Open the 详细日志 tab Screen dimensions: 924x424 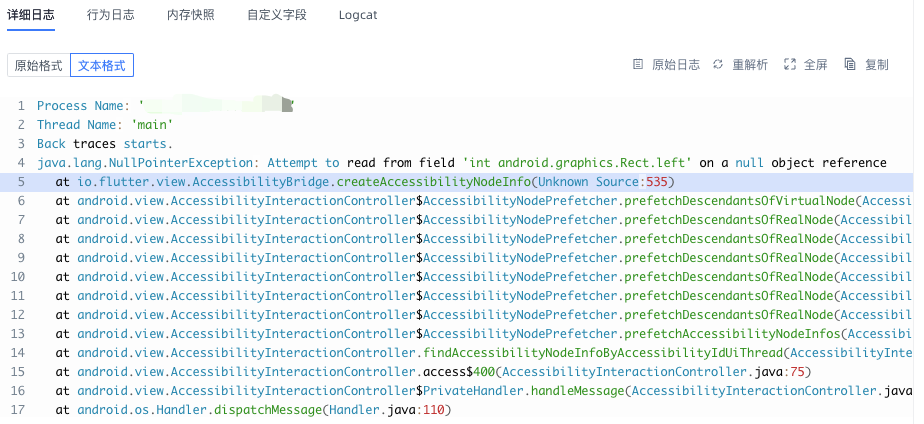coord(31,15)
